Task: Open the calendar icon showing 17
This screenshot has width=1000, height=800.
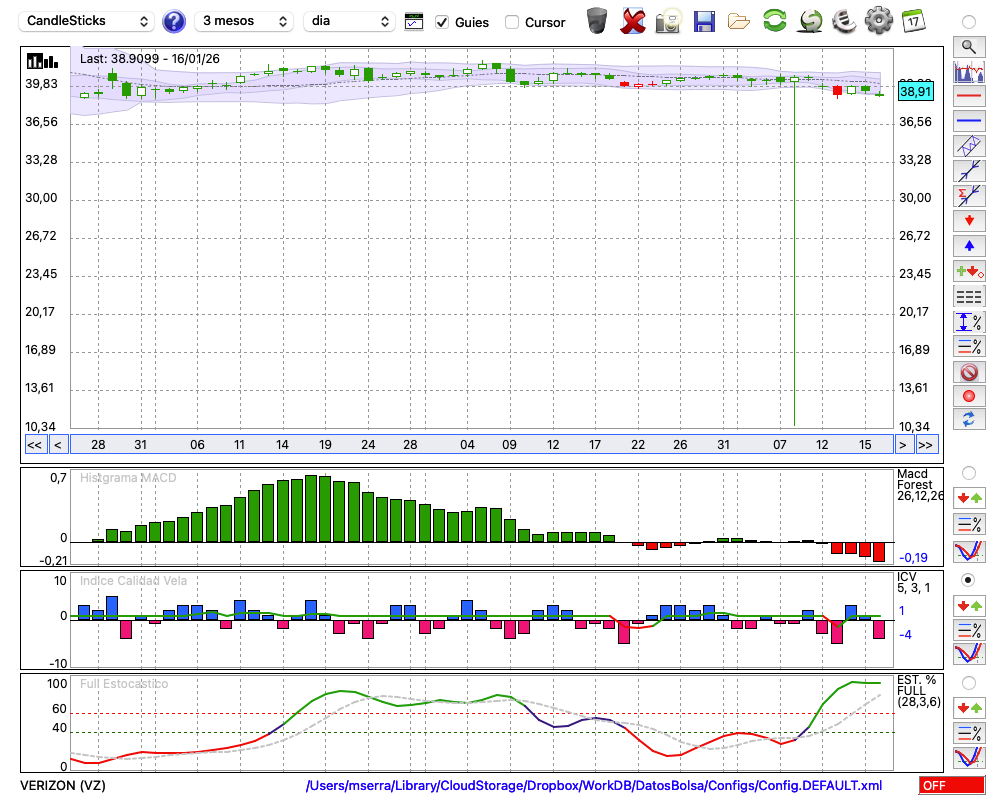Action: [912, 21]
